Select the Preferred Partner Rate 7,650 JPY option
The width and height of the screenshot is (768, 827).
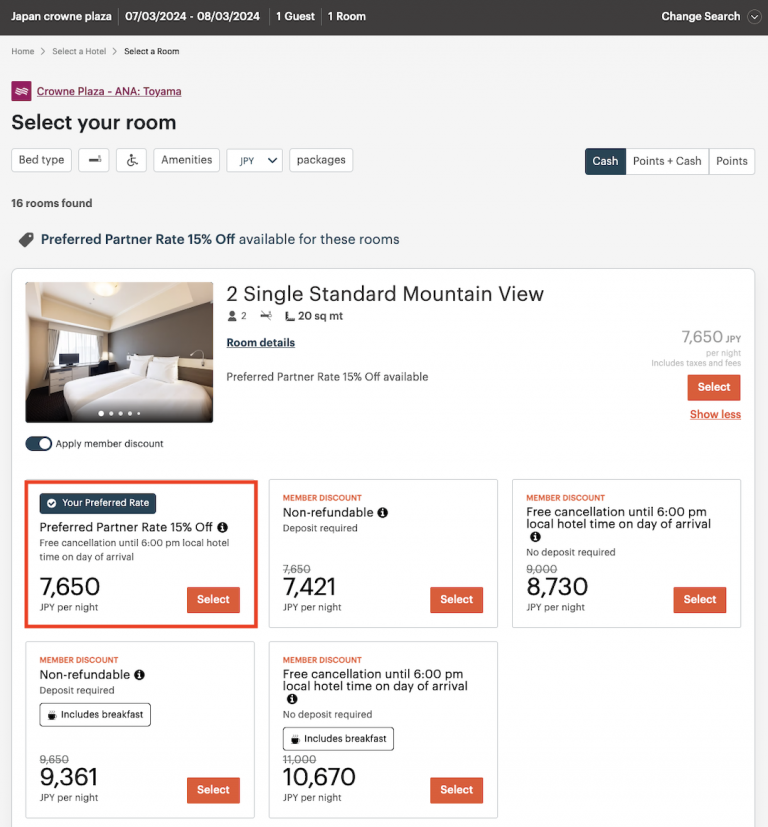(x=213, y=599)
